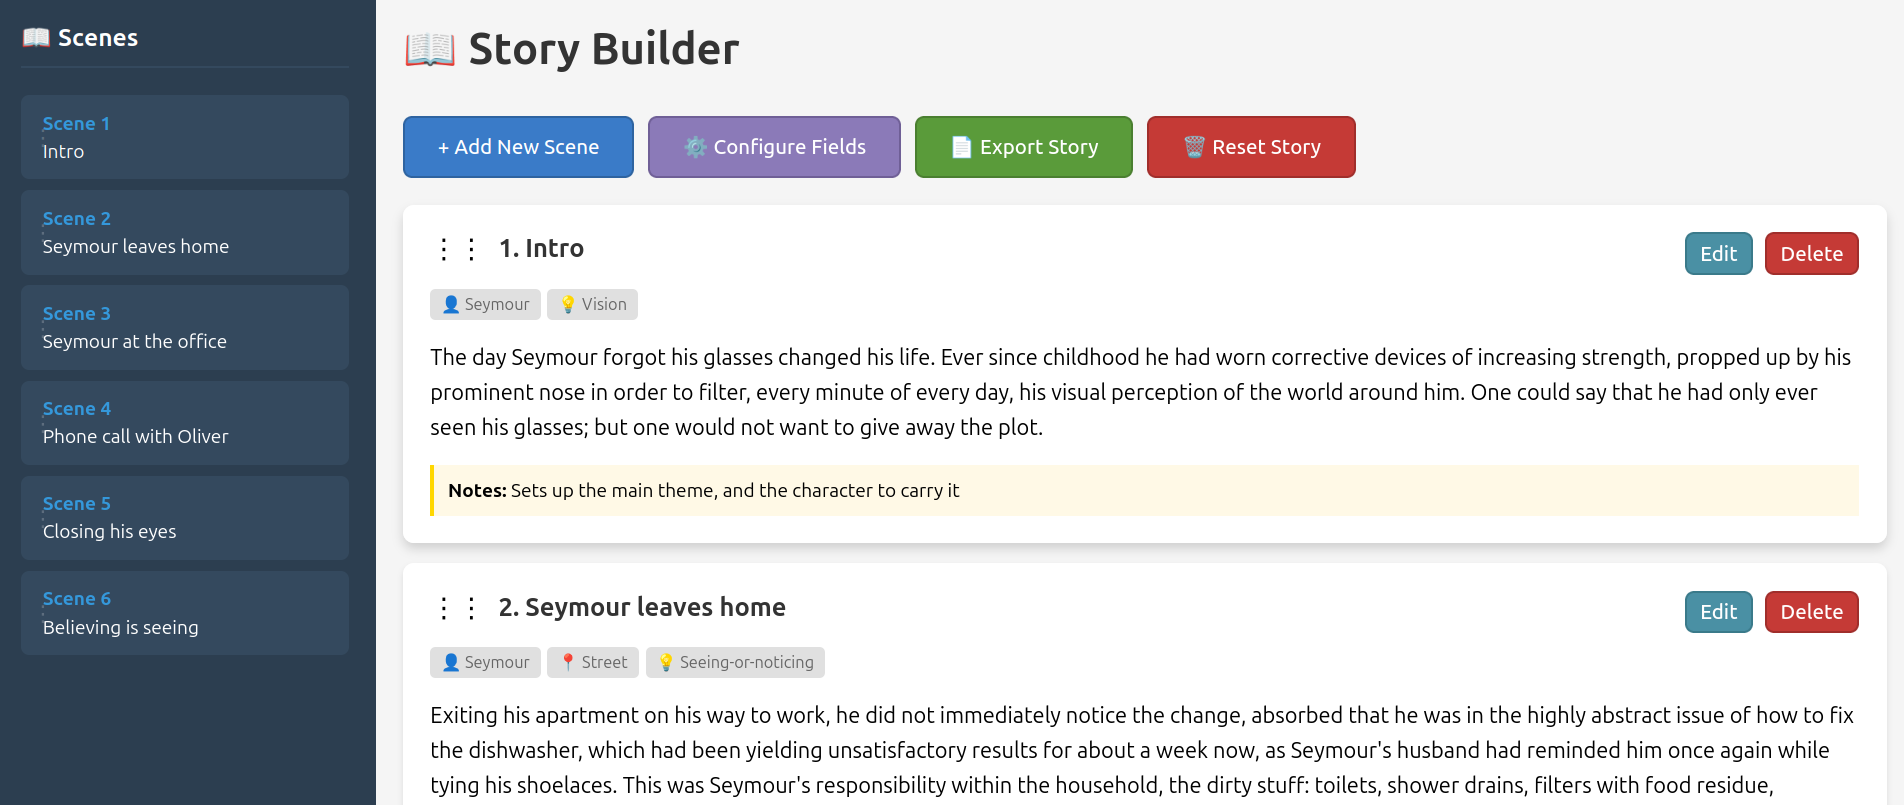Jump to Scene 3 Seymour at the office

[x=185, y=328]
